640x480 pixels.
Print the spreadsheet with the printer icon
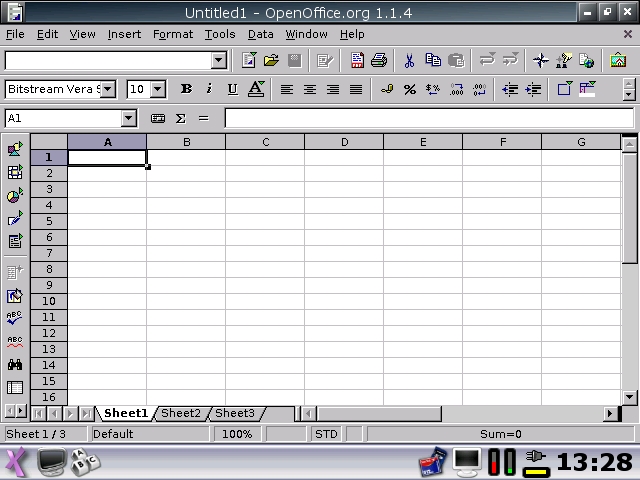click(x=379, y=61)
